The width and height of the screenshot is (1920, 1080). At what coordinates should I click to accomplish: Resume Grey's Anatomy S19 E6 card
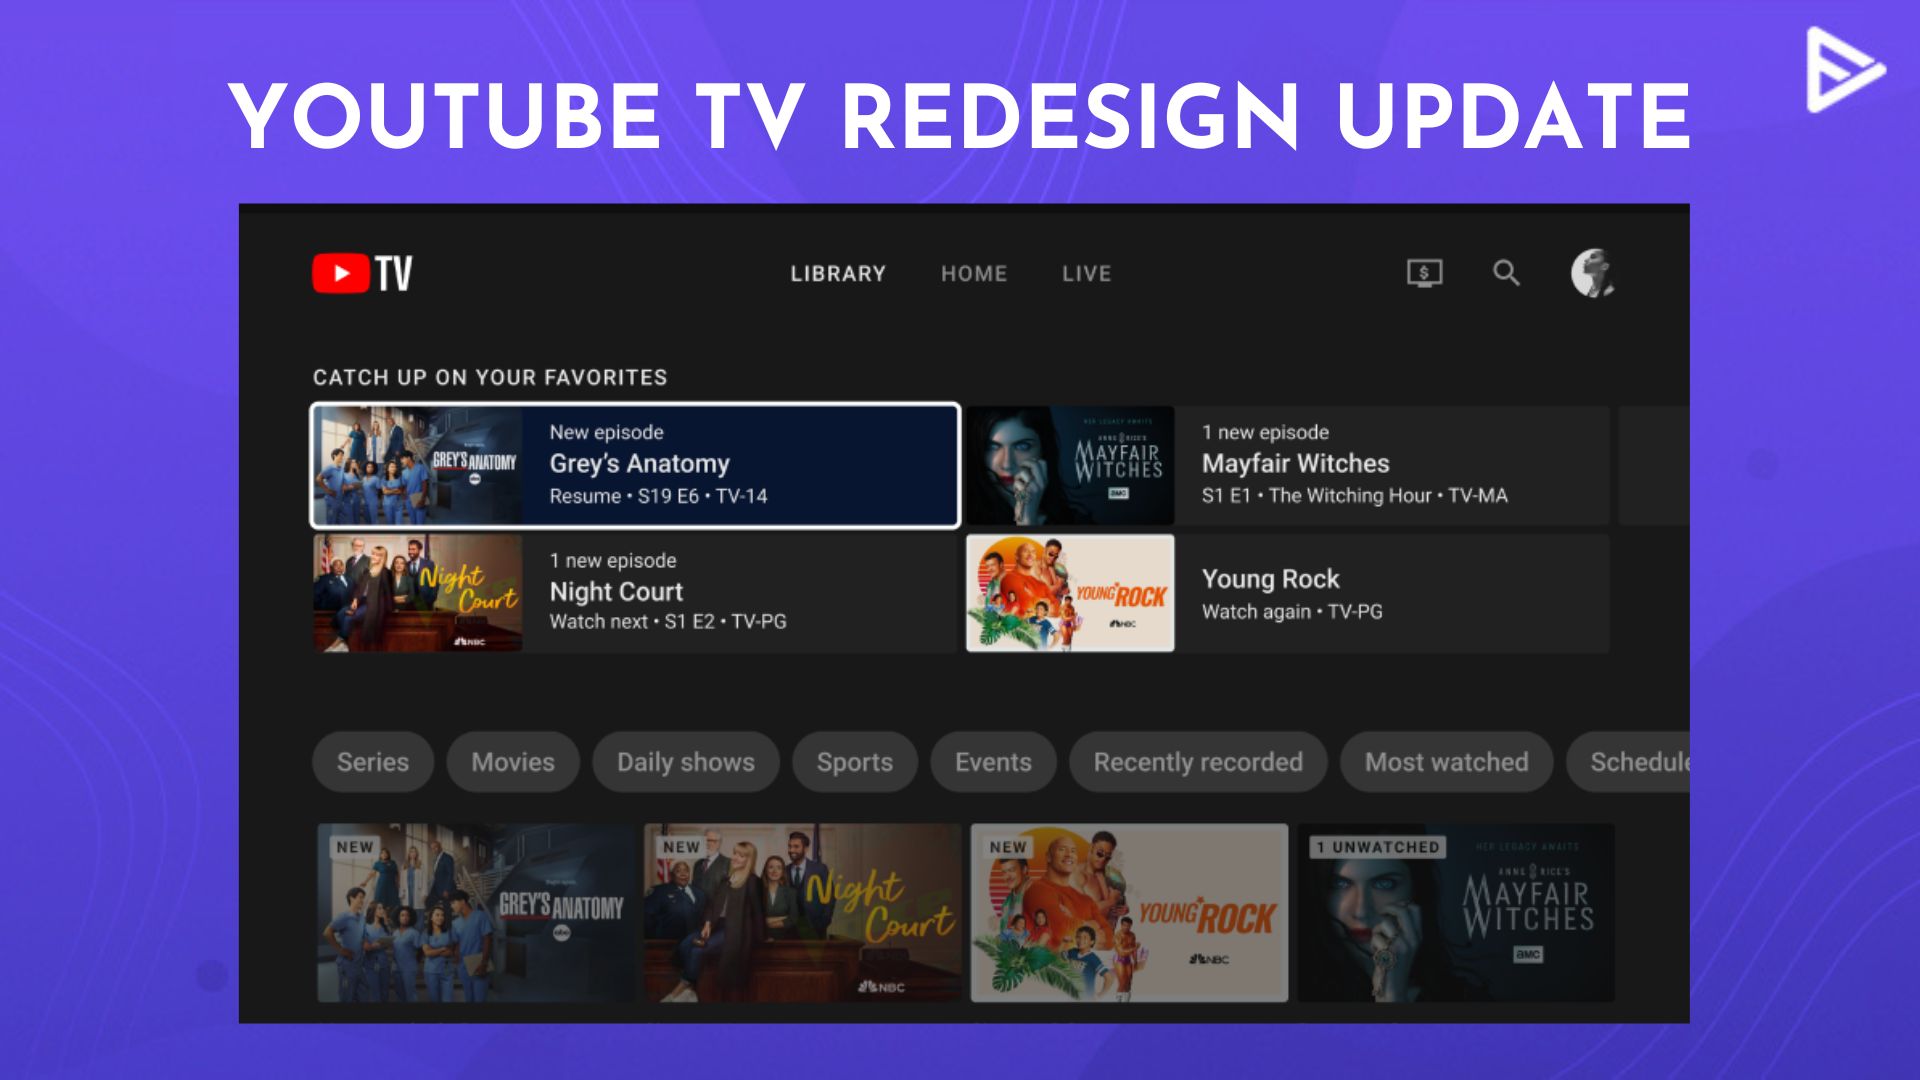(636, 465)
